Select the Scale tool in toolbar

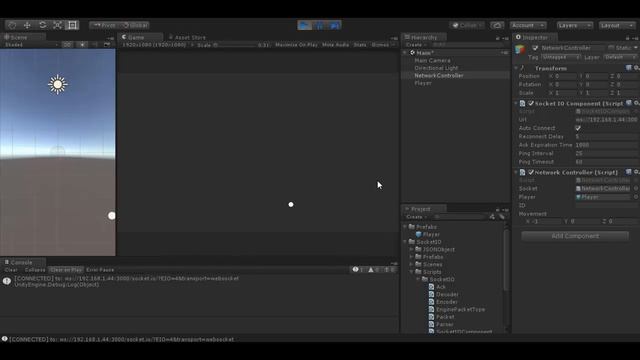(57, 25)
